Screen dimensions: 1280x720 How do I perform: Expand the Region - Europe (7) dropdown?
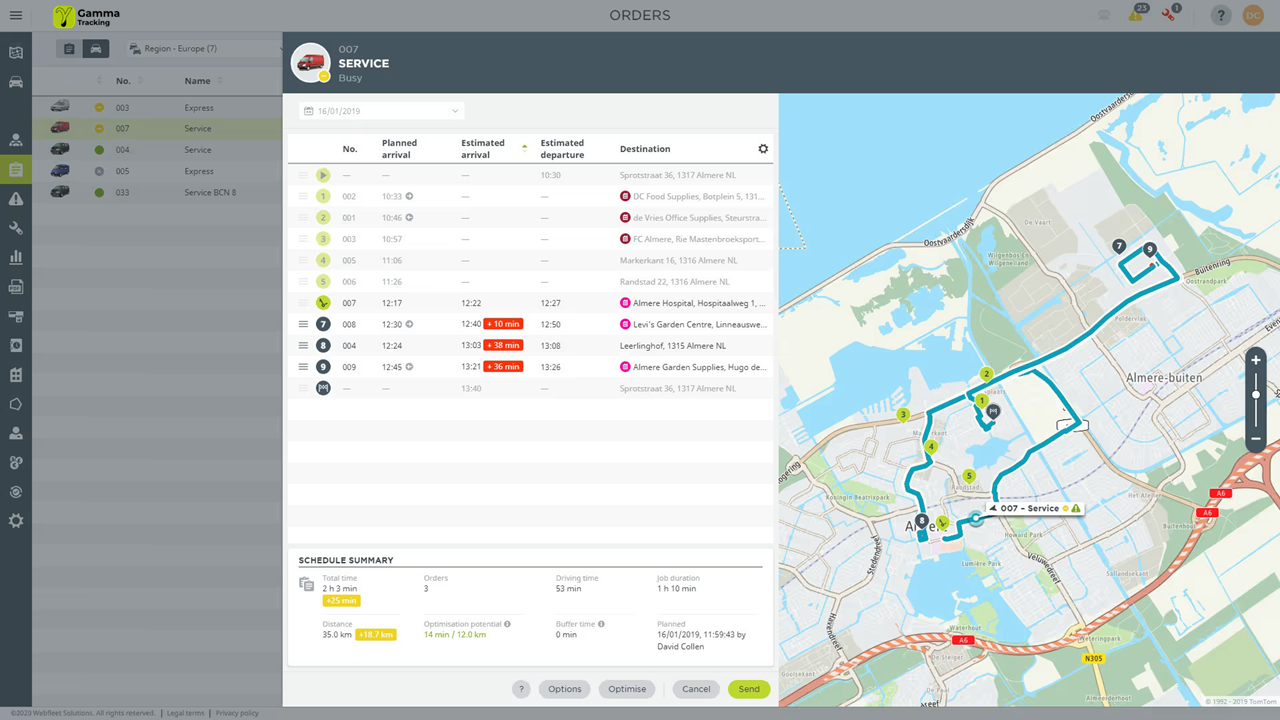[205, 49]
